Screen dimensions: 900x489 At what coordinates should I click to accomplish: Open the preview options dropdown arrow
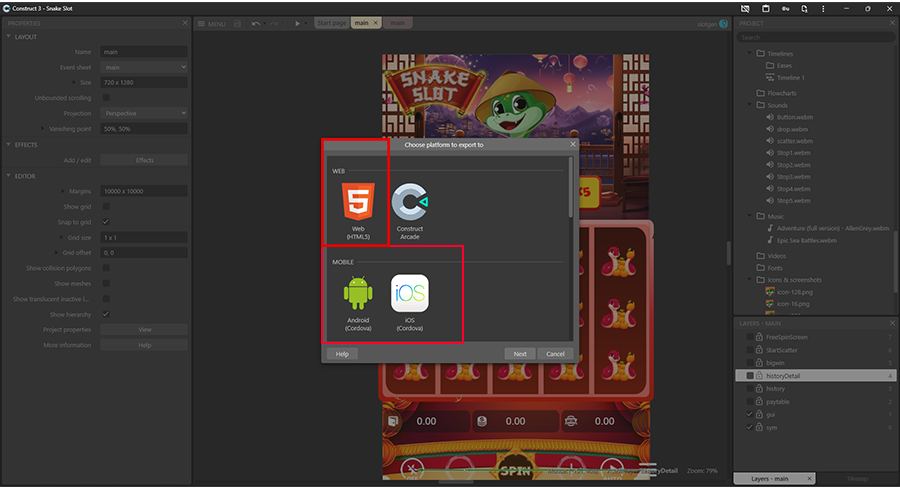point(306,24)
